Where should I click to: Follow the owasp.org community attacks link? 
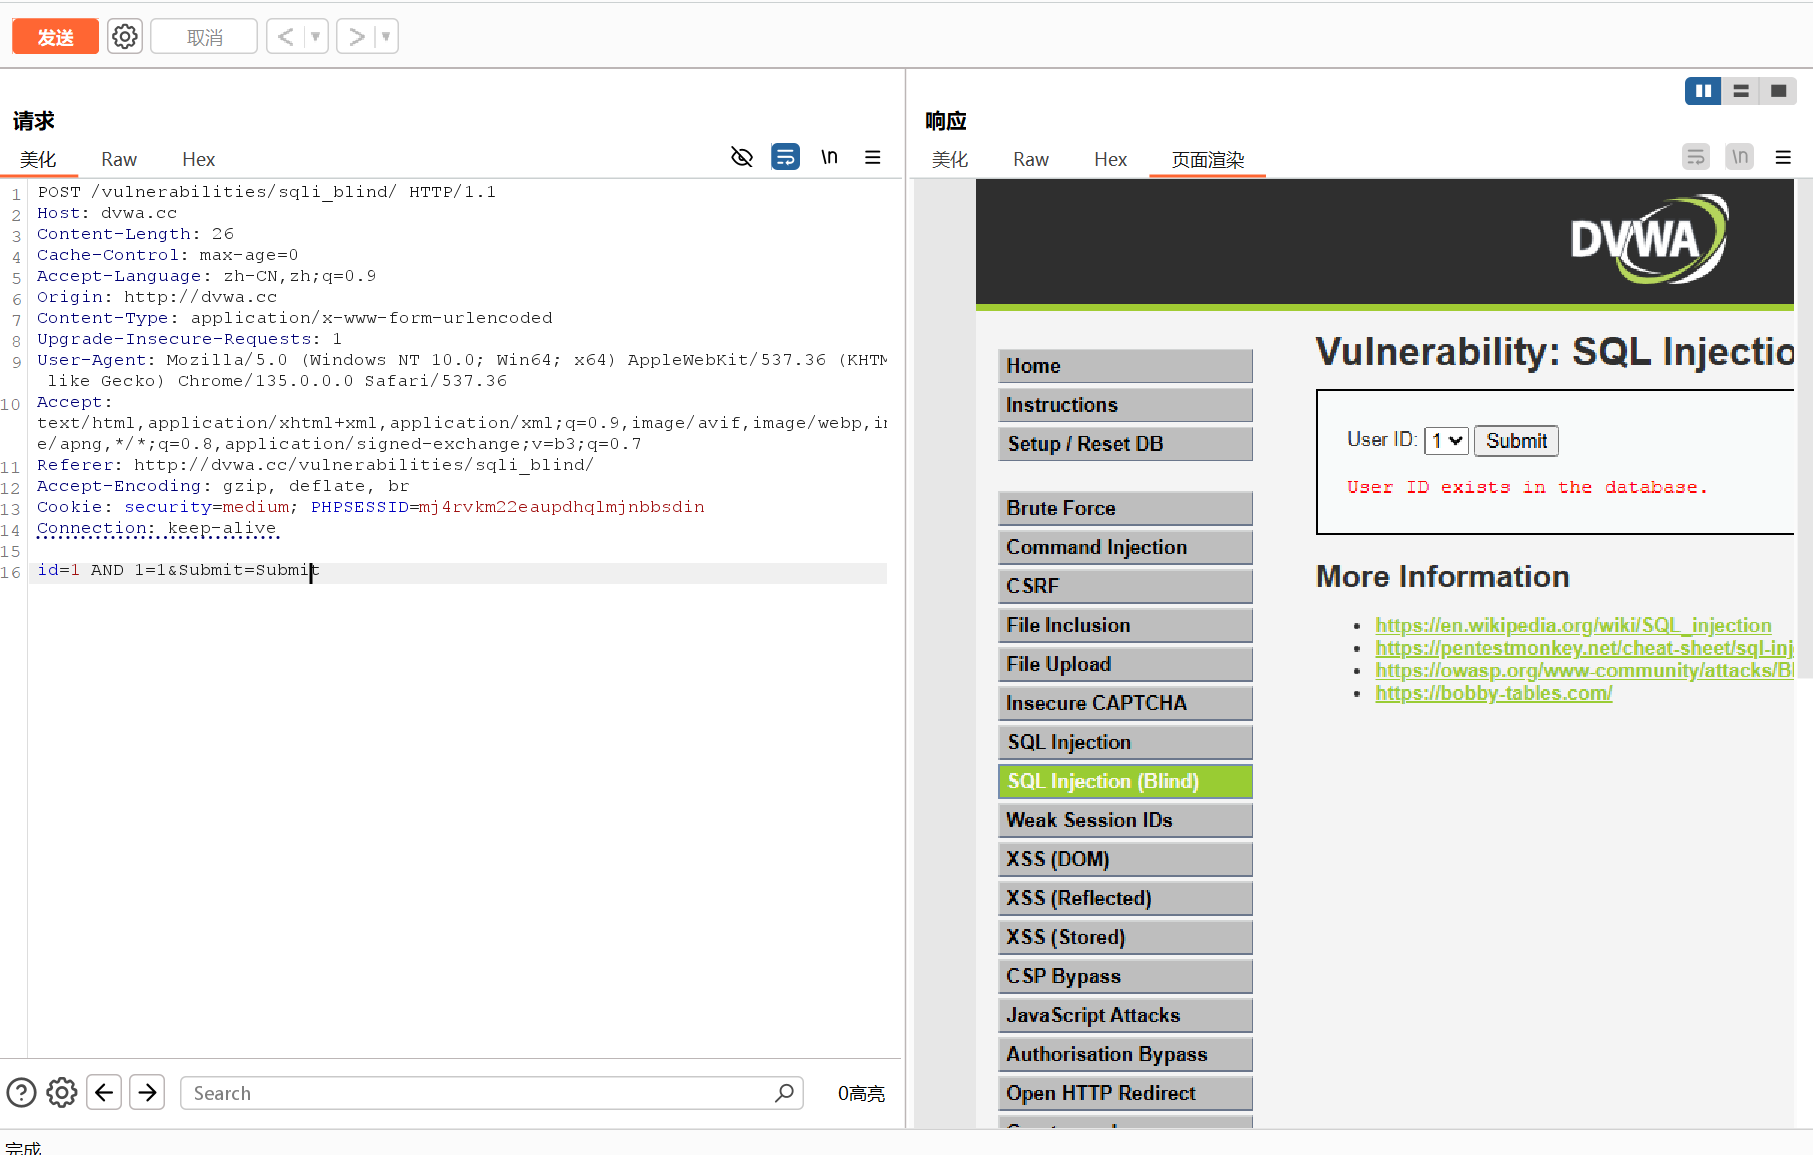[1584, 671]
